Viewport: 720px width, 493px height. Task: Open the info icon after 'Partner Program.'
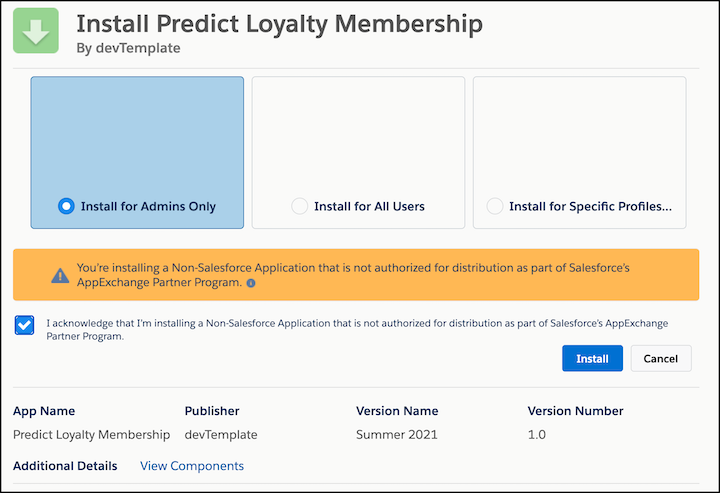(251, 283)
